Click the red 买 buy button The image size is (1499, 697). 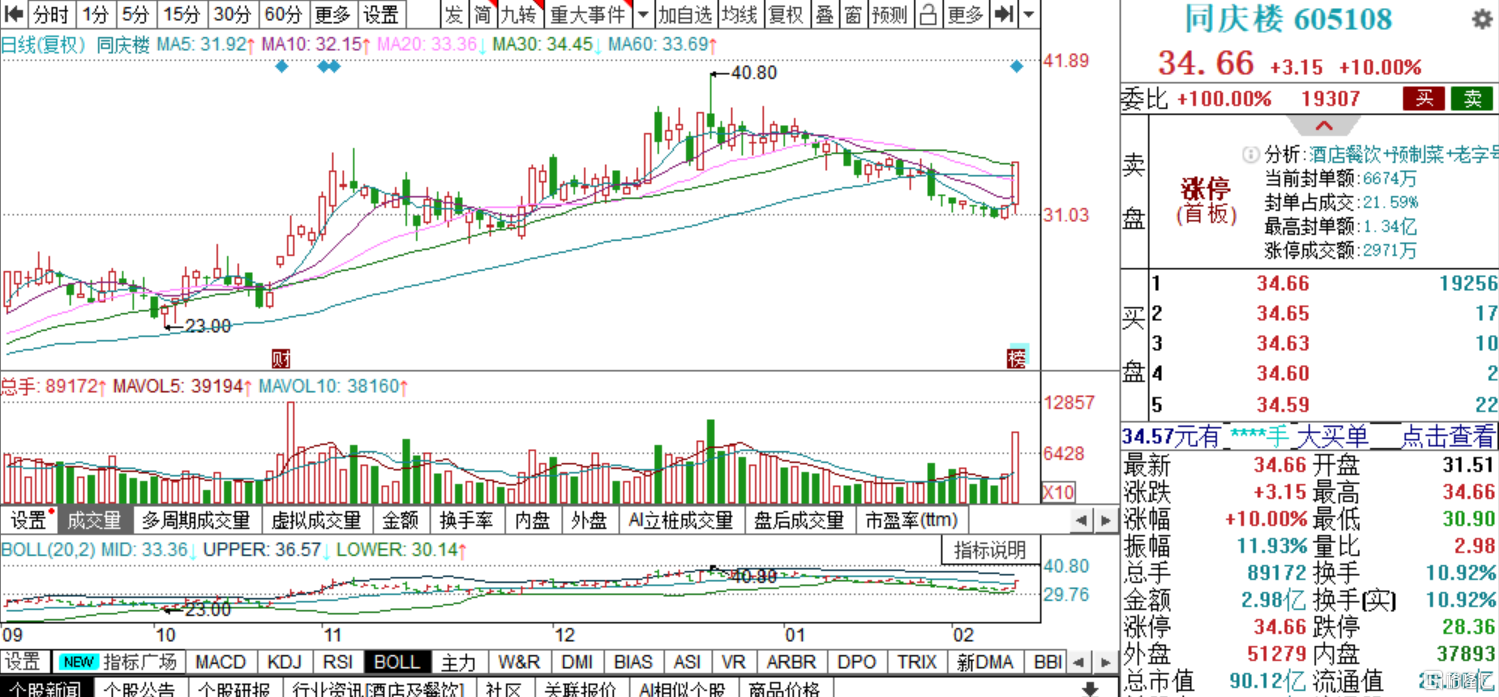click(x=1424, y=98)
